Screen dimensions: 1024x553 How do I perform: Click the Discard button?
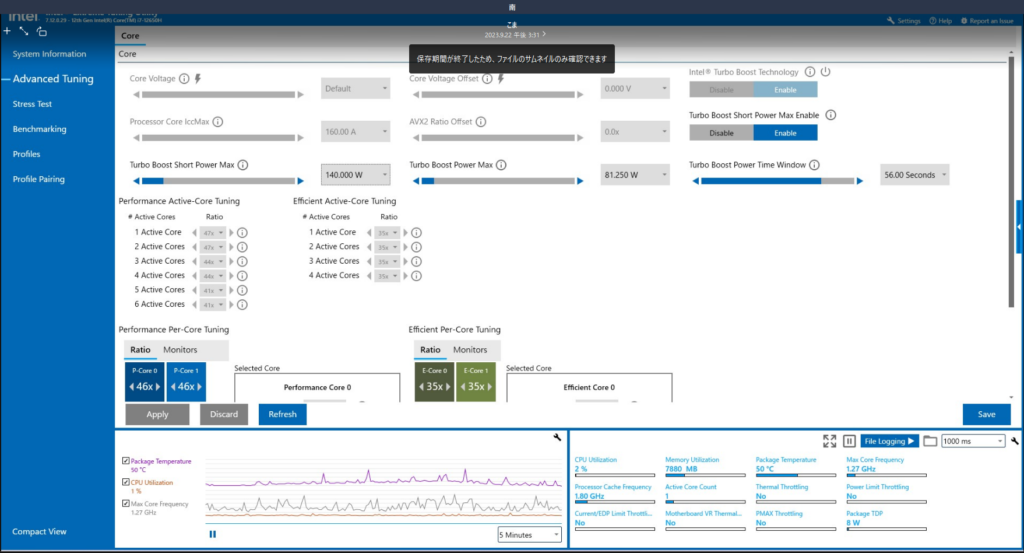224,414
